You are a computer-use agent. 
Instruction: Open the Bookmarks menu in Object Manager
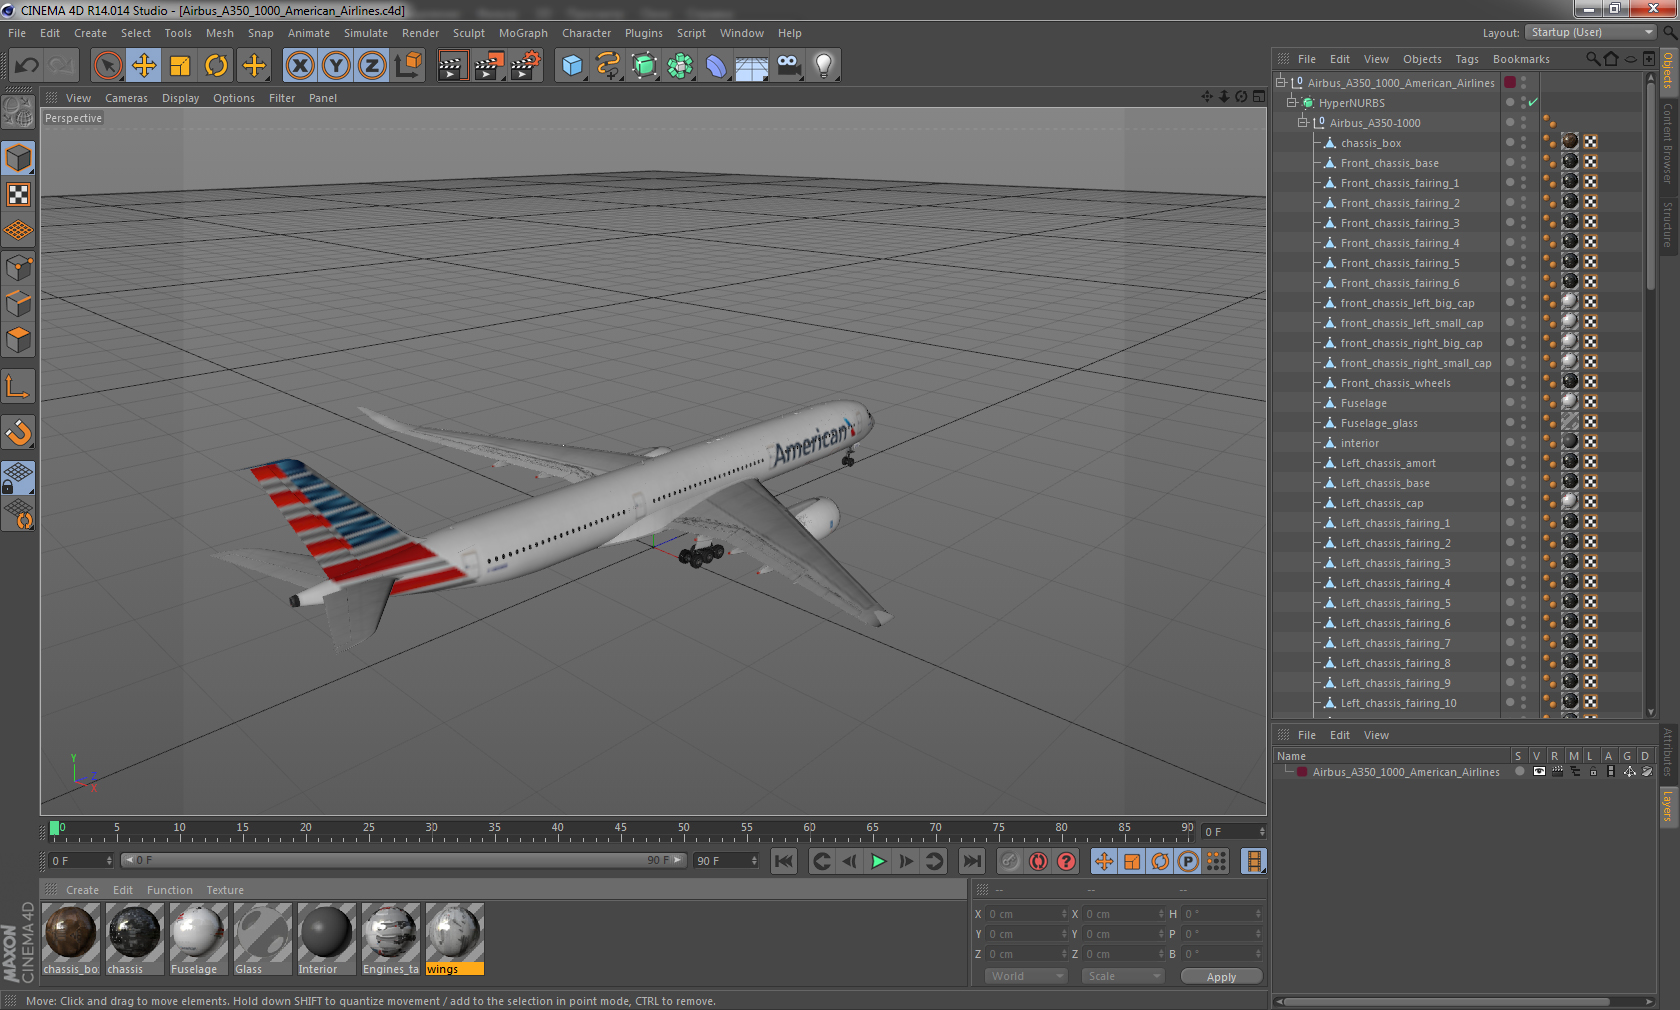(x=1521, y=59)
